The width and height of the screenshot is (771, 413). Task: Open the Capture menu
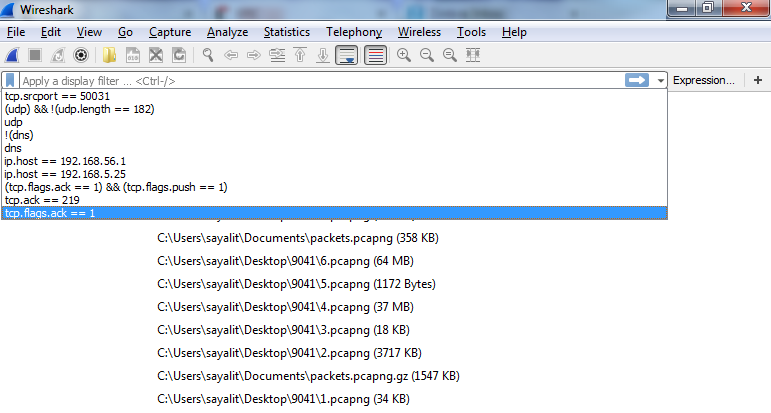170,32
